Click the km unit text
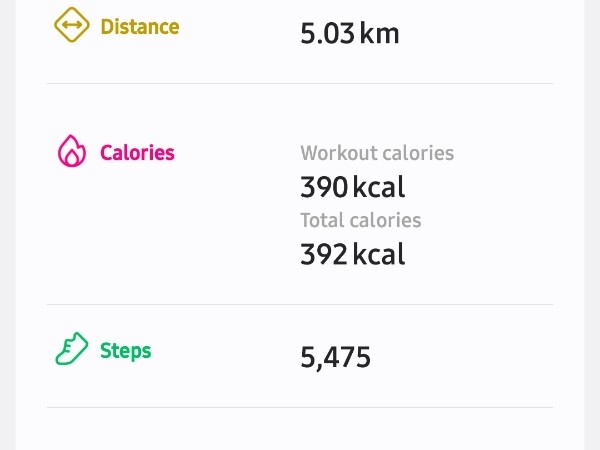600x450 pixels. 380,34
